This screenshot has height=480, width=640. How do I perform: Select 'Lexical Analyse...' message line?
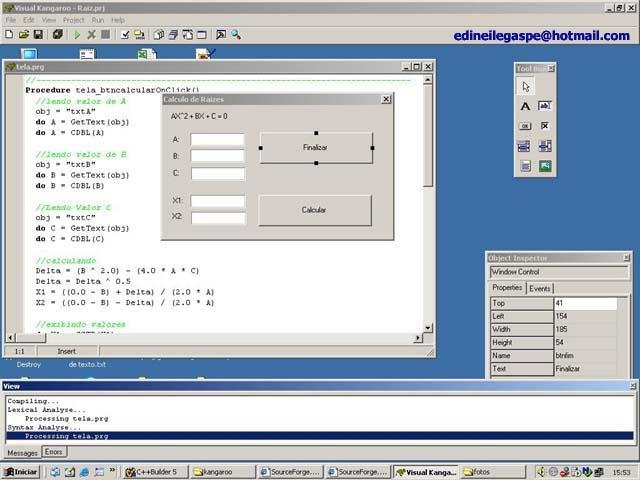point(47,410)
